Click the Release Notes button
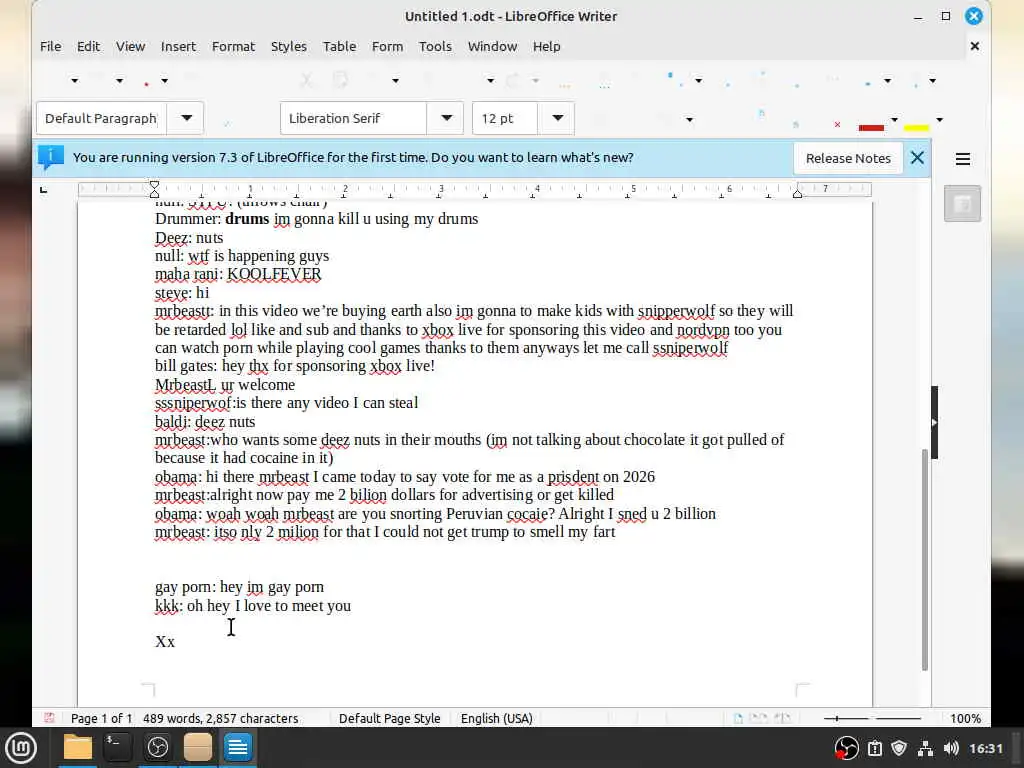1024x768 pixels. click(848, 158)
